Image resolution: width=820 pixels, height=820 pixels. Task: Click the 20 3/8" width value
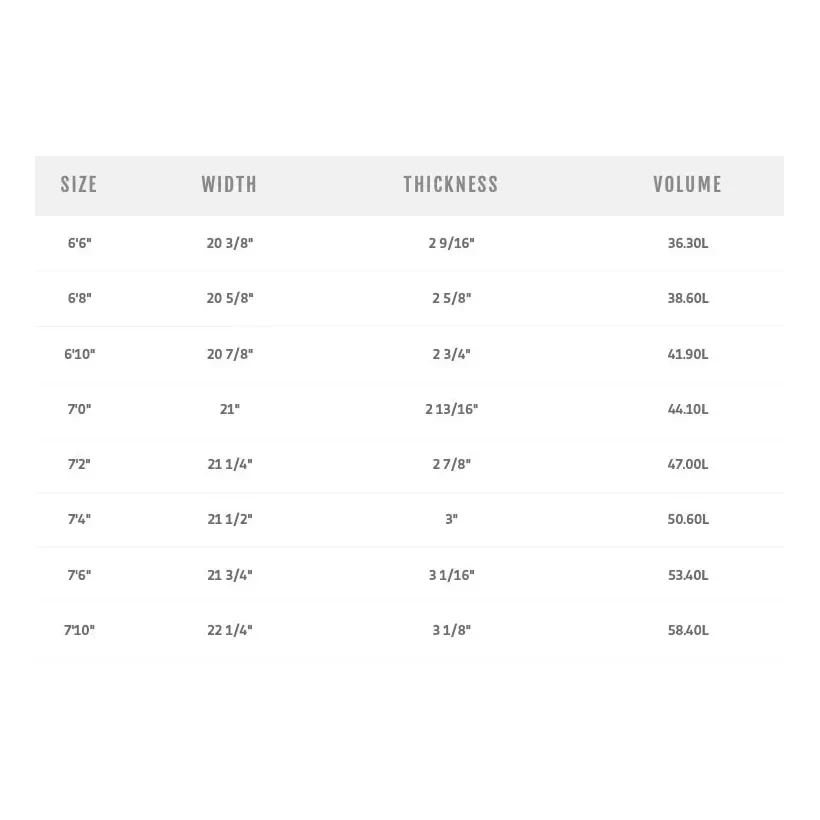tap(230, 243)
